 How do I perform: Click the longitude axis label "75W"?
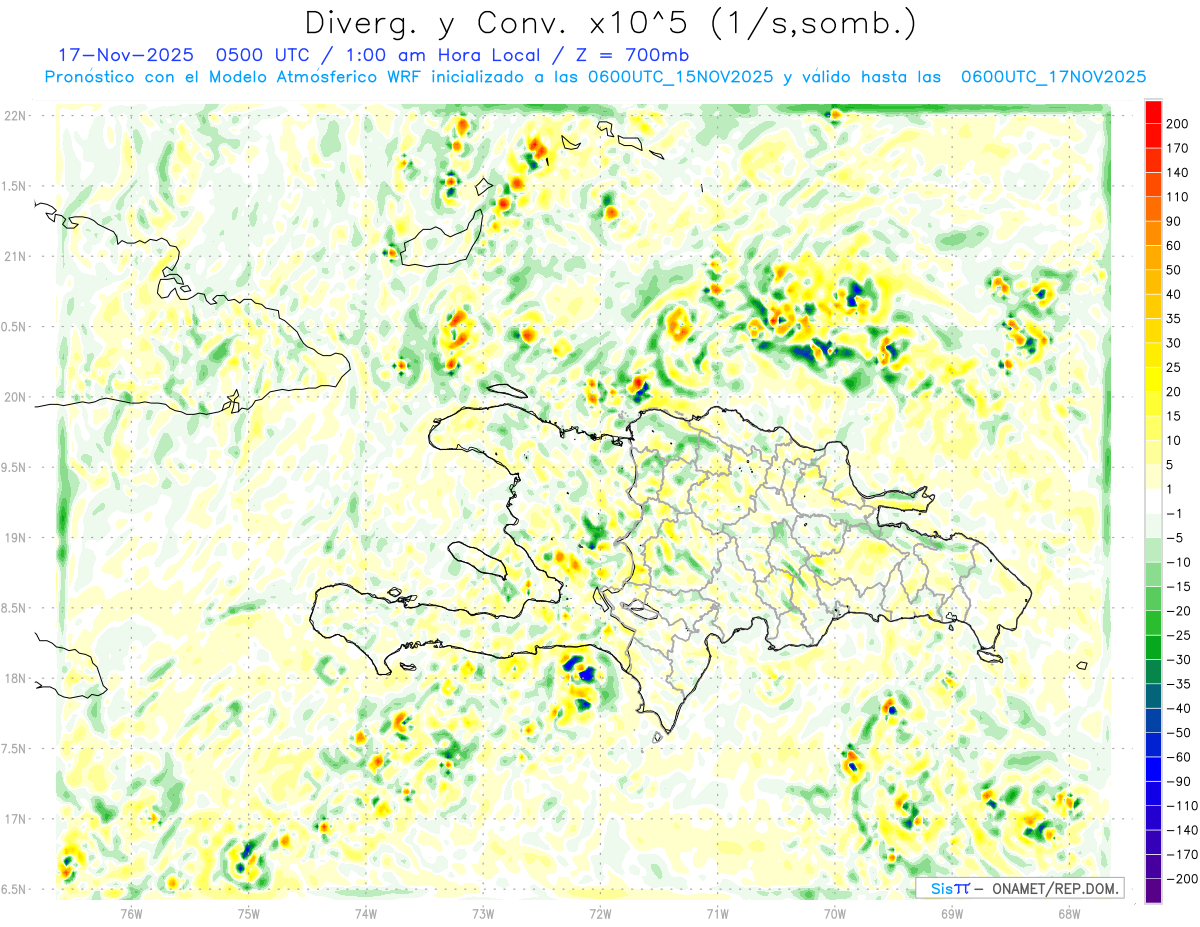coord(248,913)
